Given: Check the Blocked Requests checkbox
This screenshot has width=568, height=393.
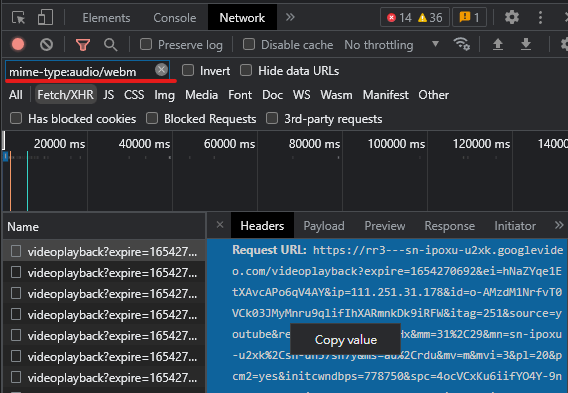Looking at the screenshot, I should 152,118.
